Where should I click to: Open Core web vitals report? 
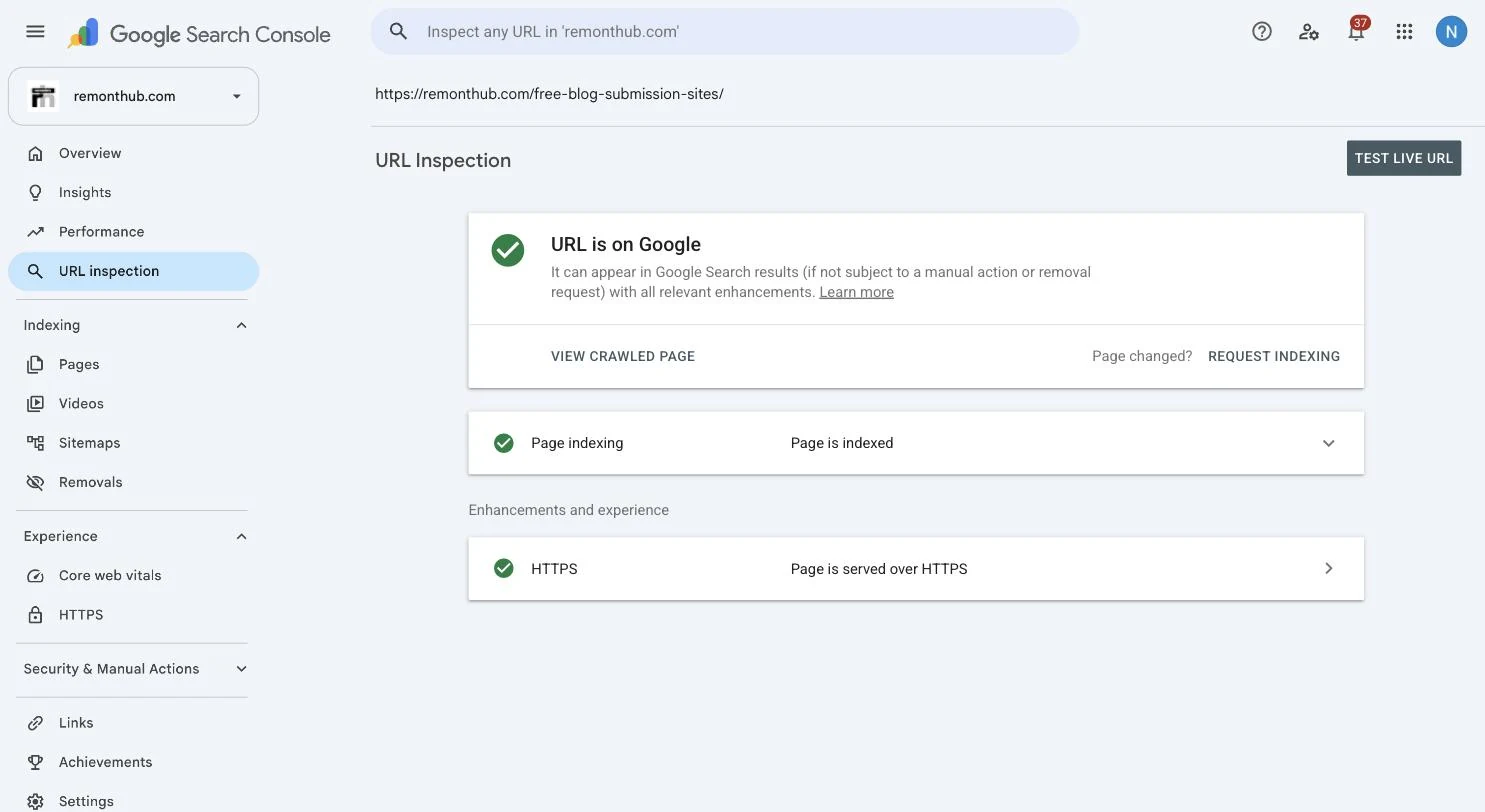(x=134, y=575)
